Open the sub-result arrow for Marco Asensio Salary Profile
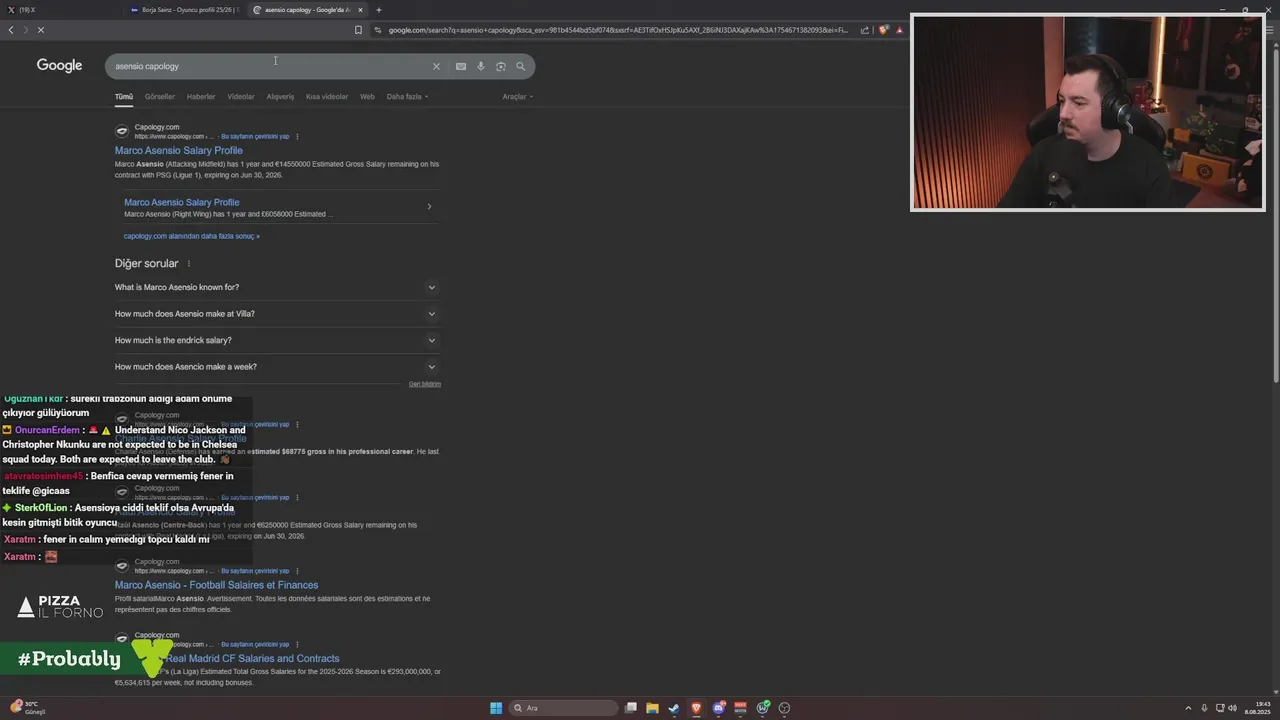 tap(429, 207)
